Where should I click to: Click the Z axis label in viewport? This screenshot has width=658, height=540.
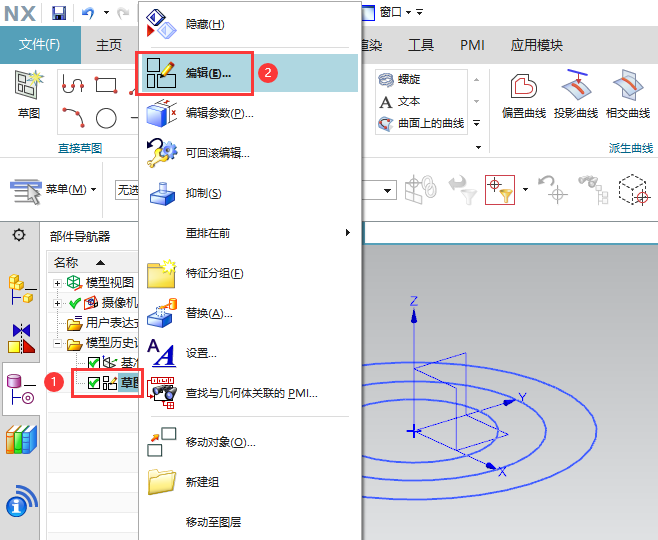pos(414,301)
